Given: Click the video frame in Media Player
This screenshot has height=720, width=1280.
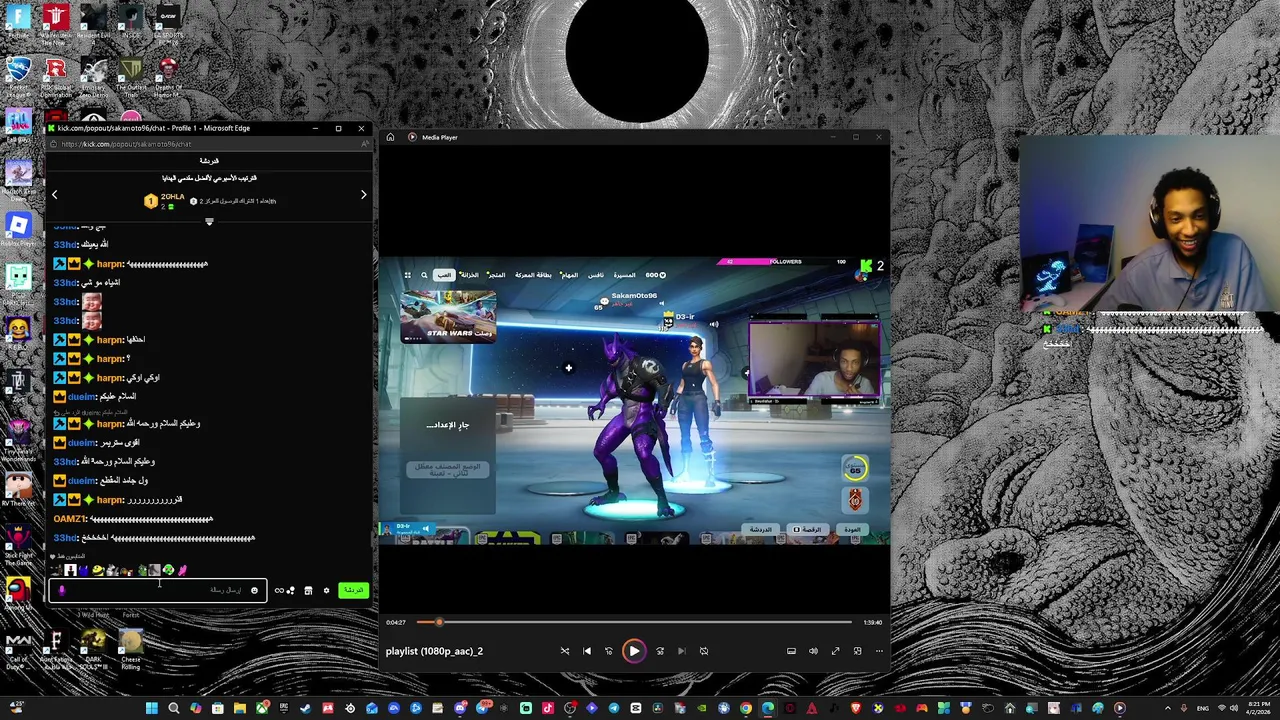Looking at the screenshot, I should 634,401.
